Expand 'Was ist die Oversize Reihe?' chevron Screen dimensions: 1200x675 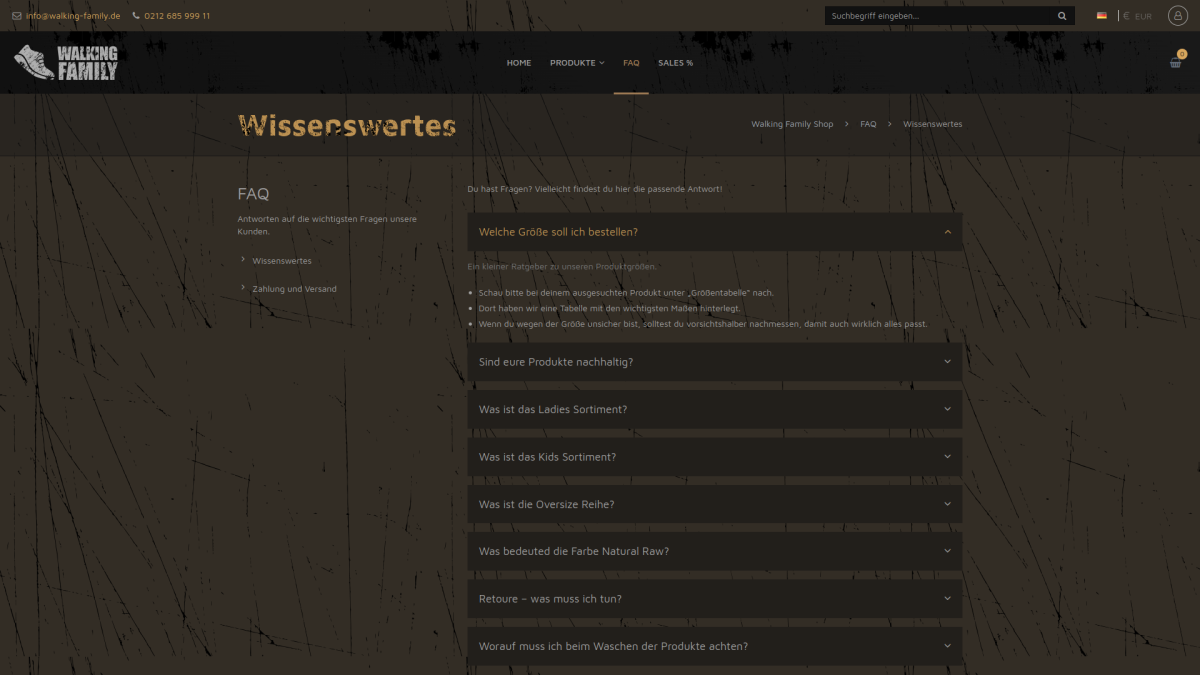click(947, 504)
